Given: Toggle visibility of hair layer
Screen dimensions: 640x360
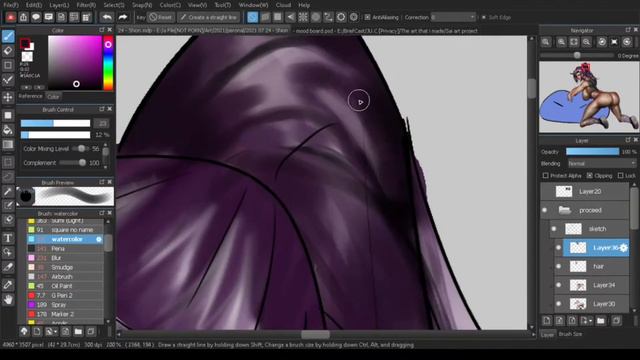Looking at the screenshot, I should 559,267.
